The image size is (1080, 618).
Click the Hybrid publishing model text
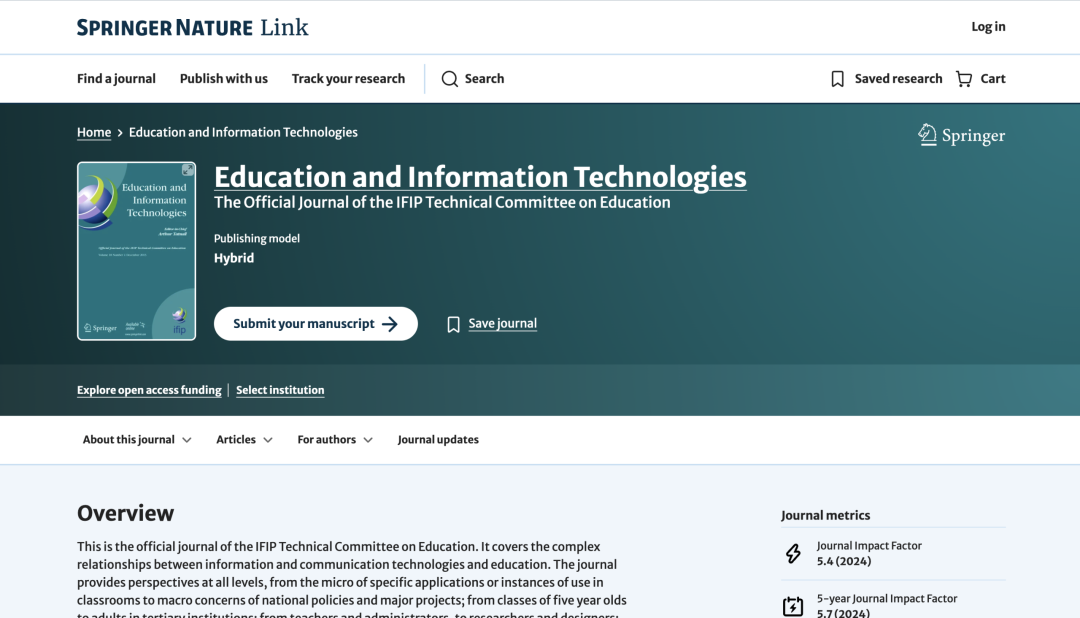tap(234, 258)
